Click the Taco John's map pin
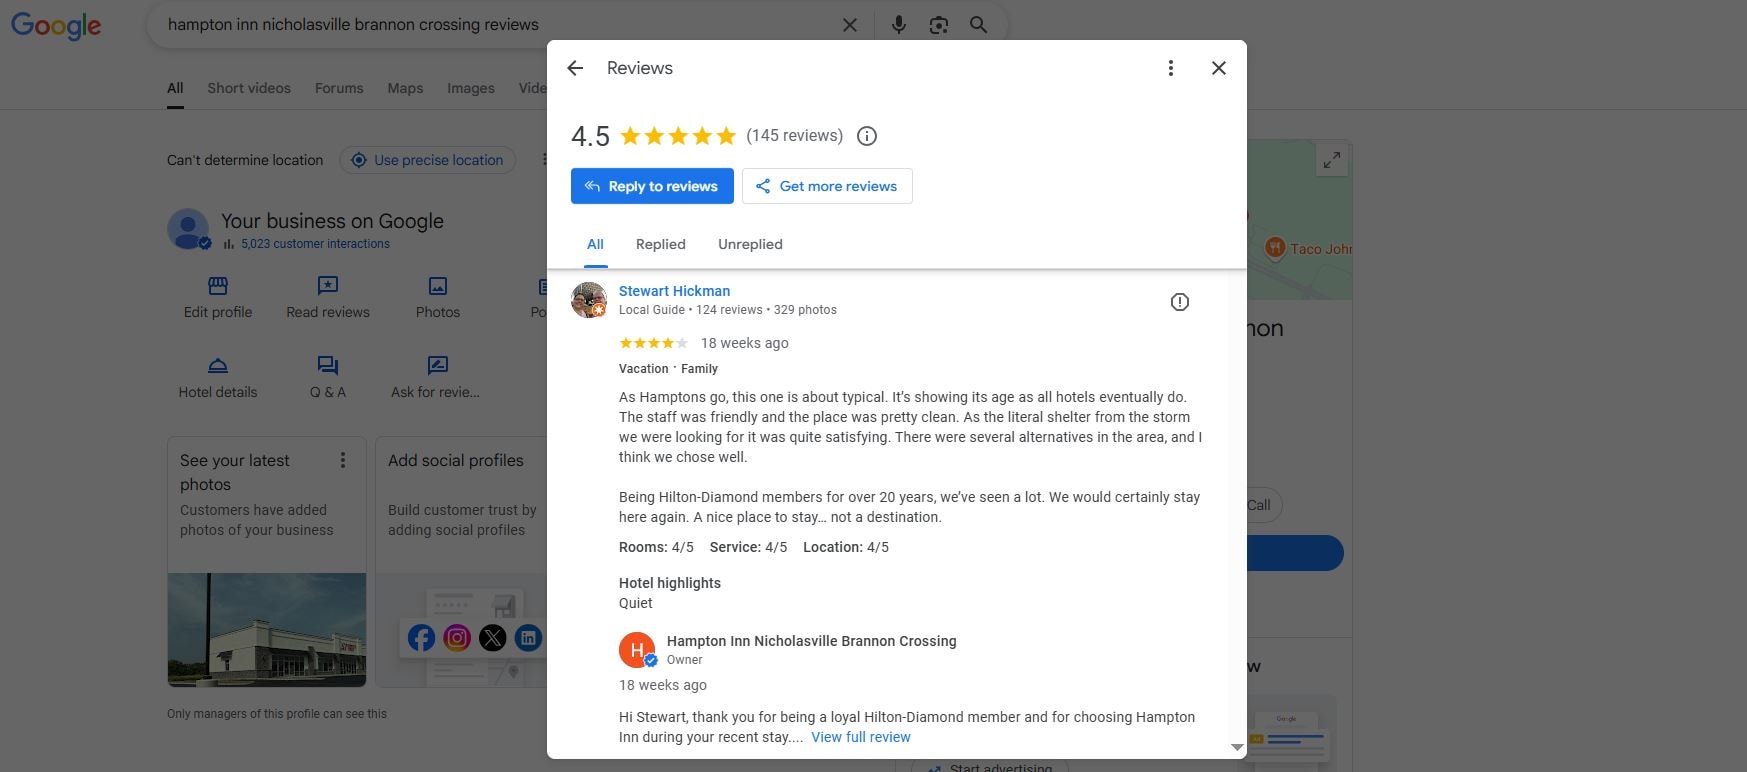Viewport: 1747px width, 772px height. (x=1275, y=248)
